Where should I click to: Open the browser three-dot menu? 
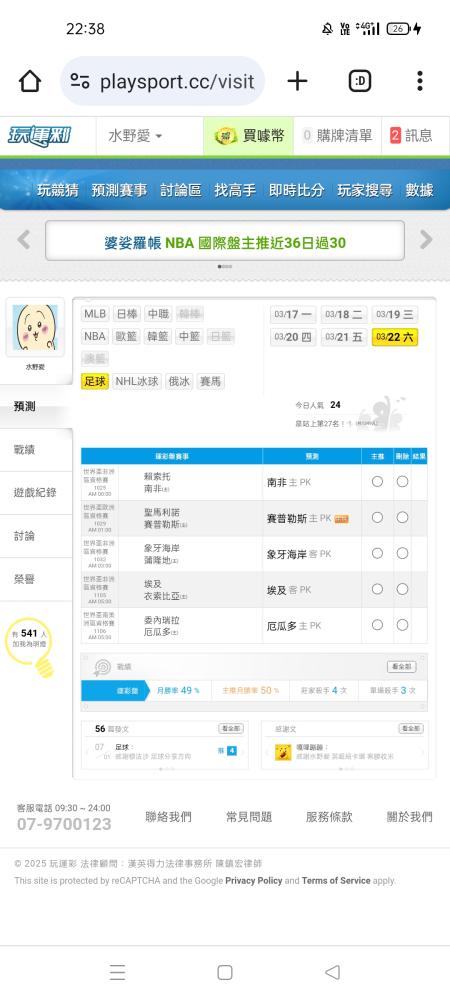tap(419, 81)
